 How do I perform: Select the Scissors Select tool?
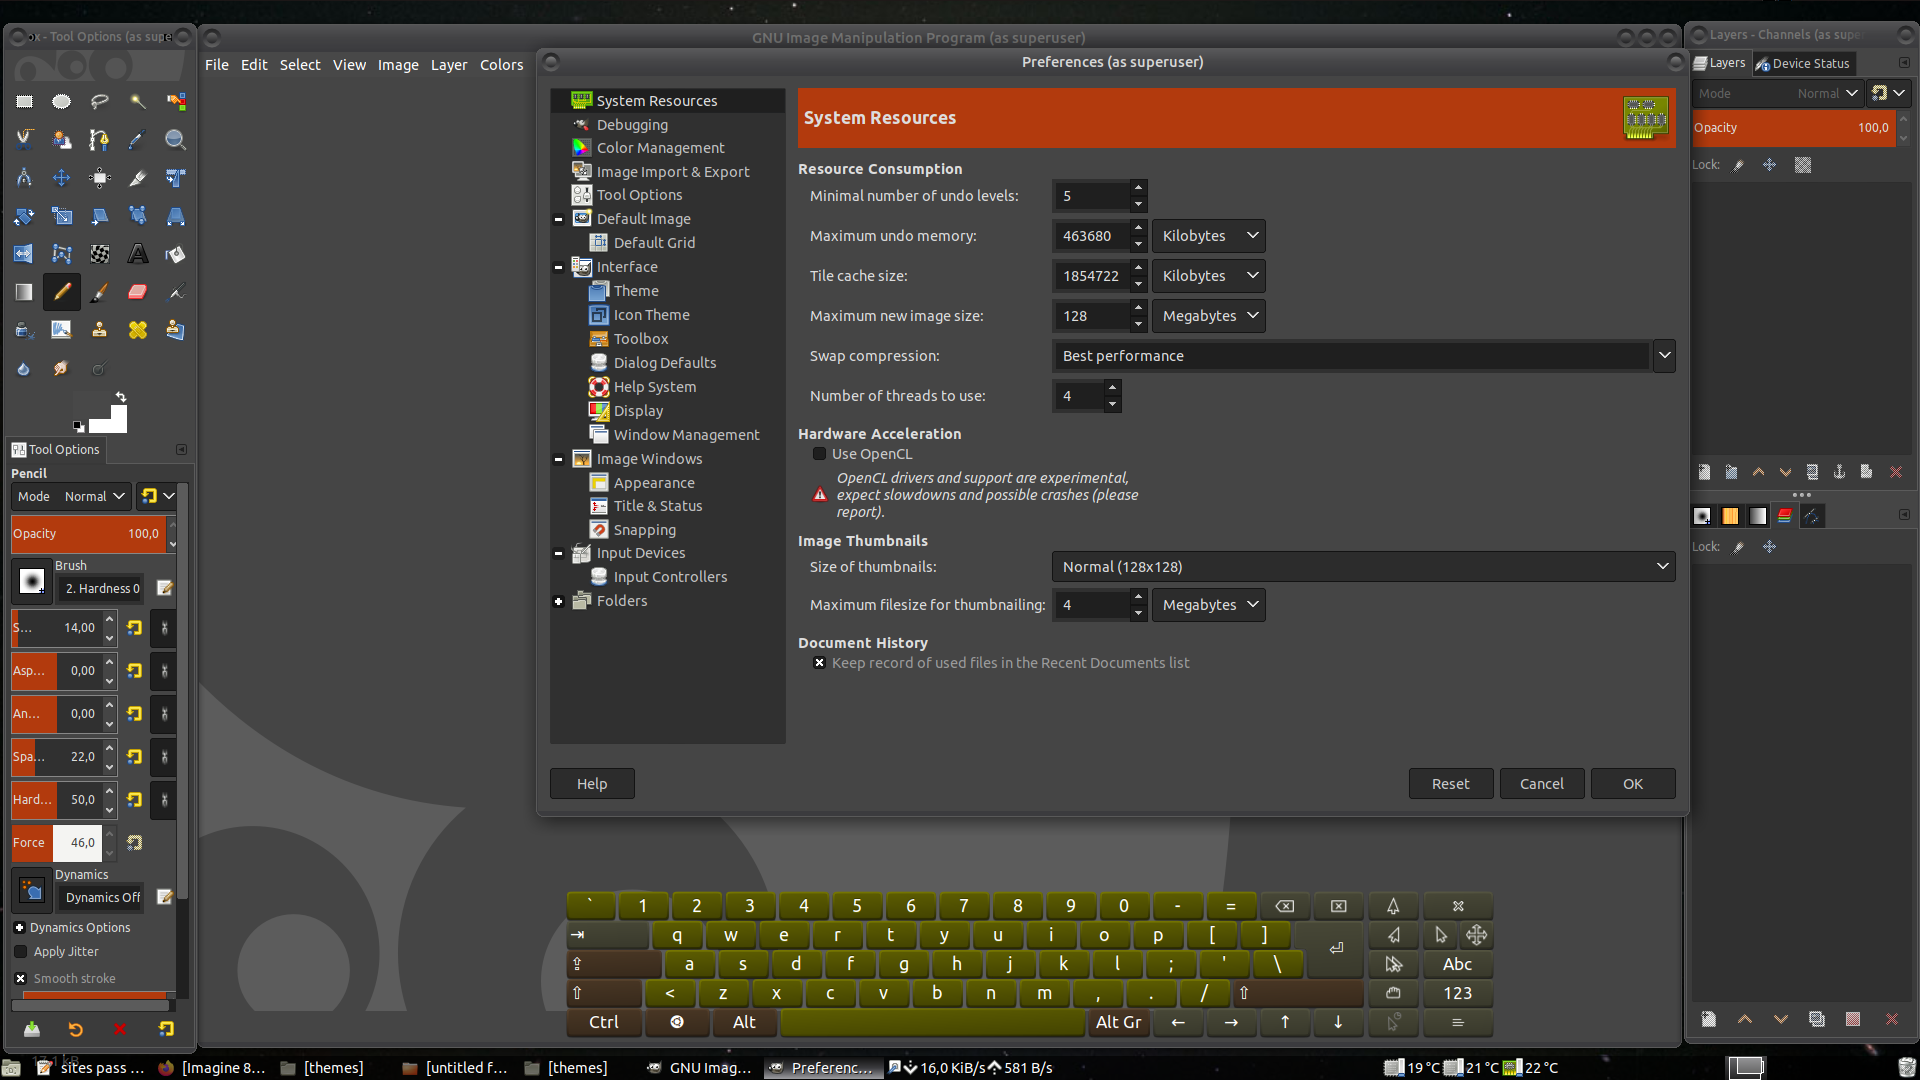pos(24,139)
